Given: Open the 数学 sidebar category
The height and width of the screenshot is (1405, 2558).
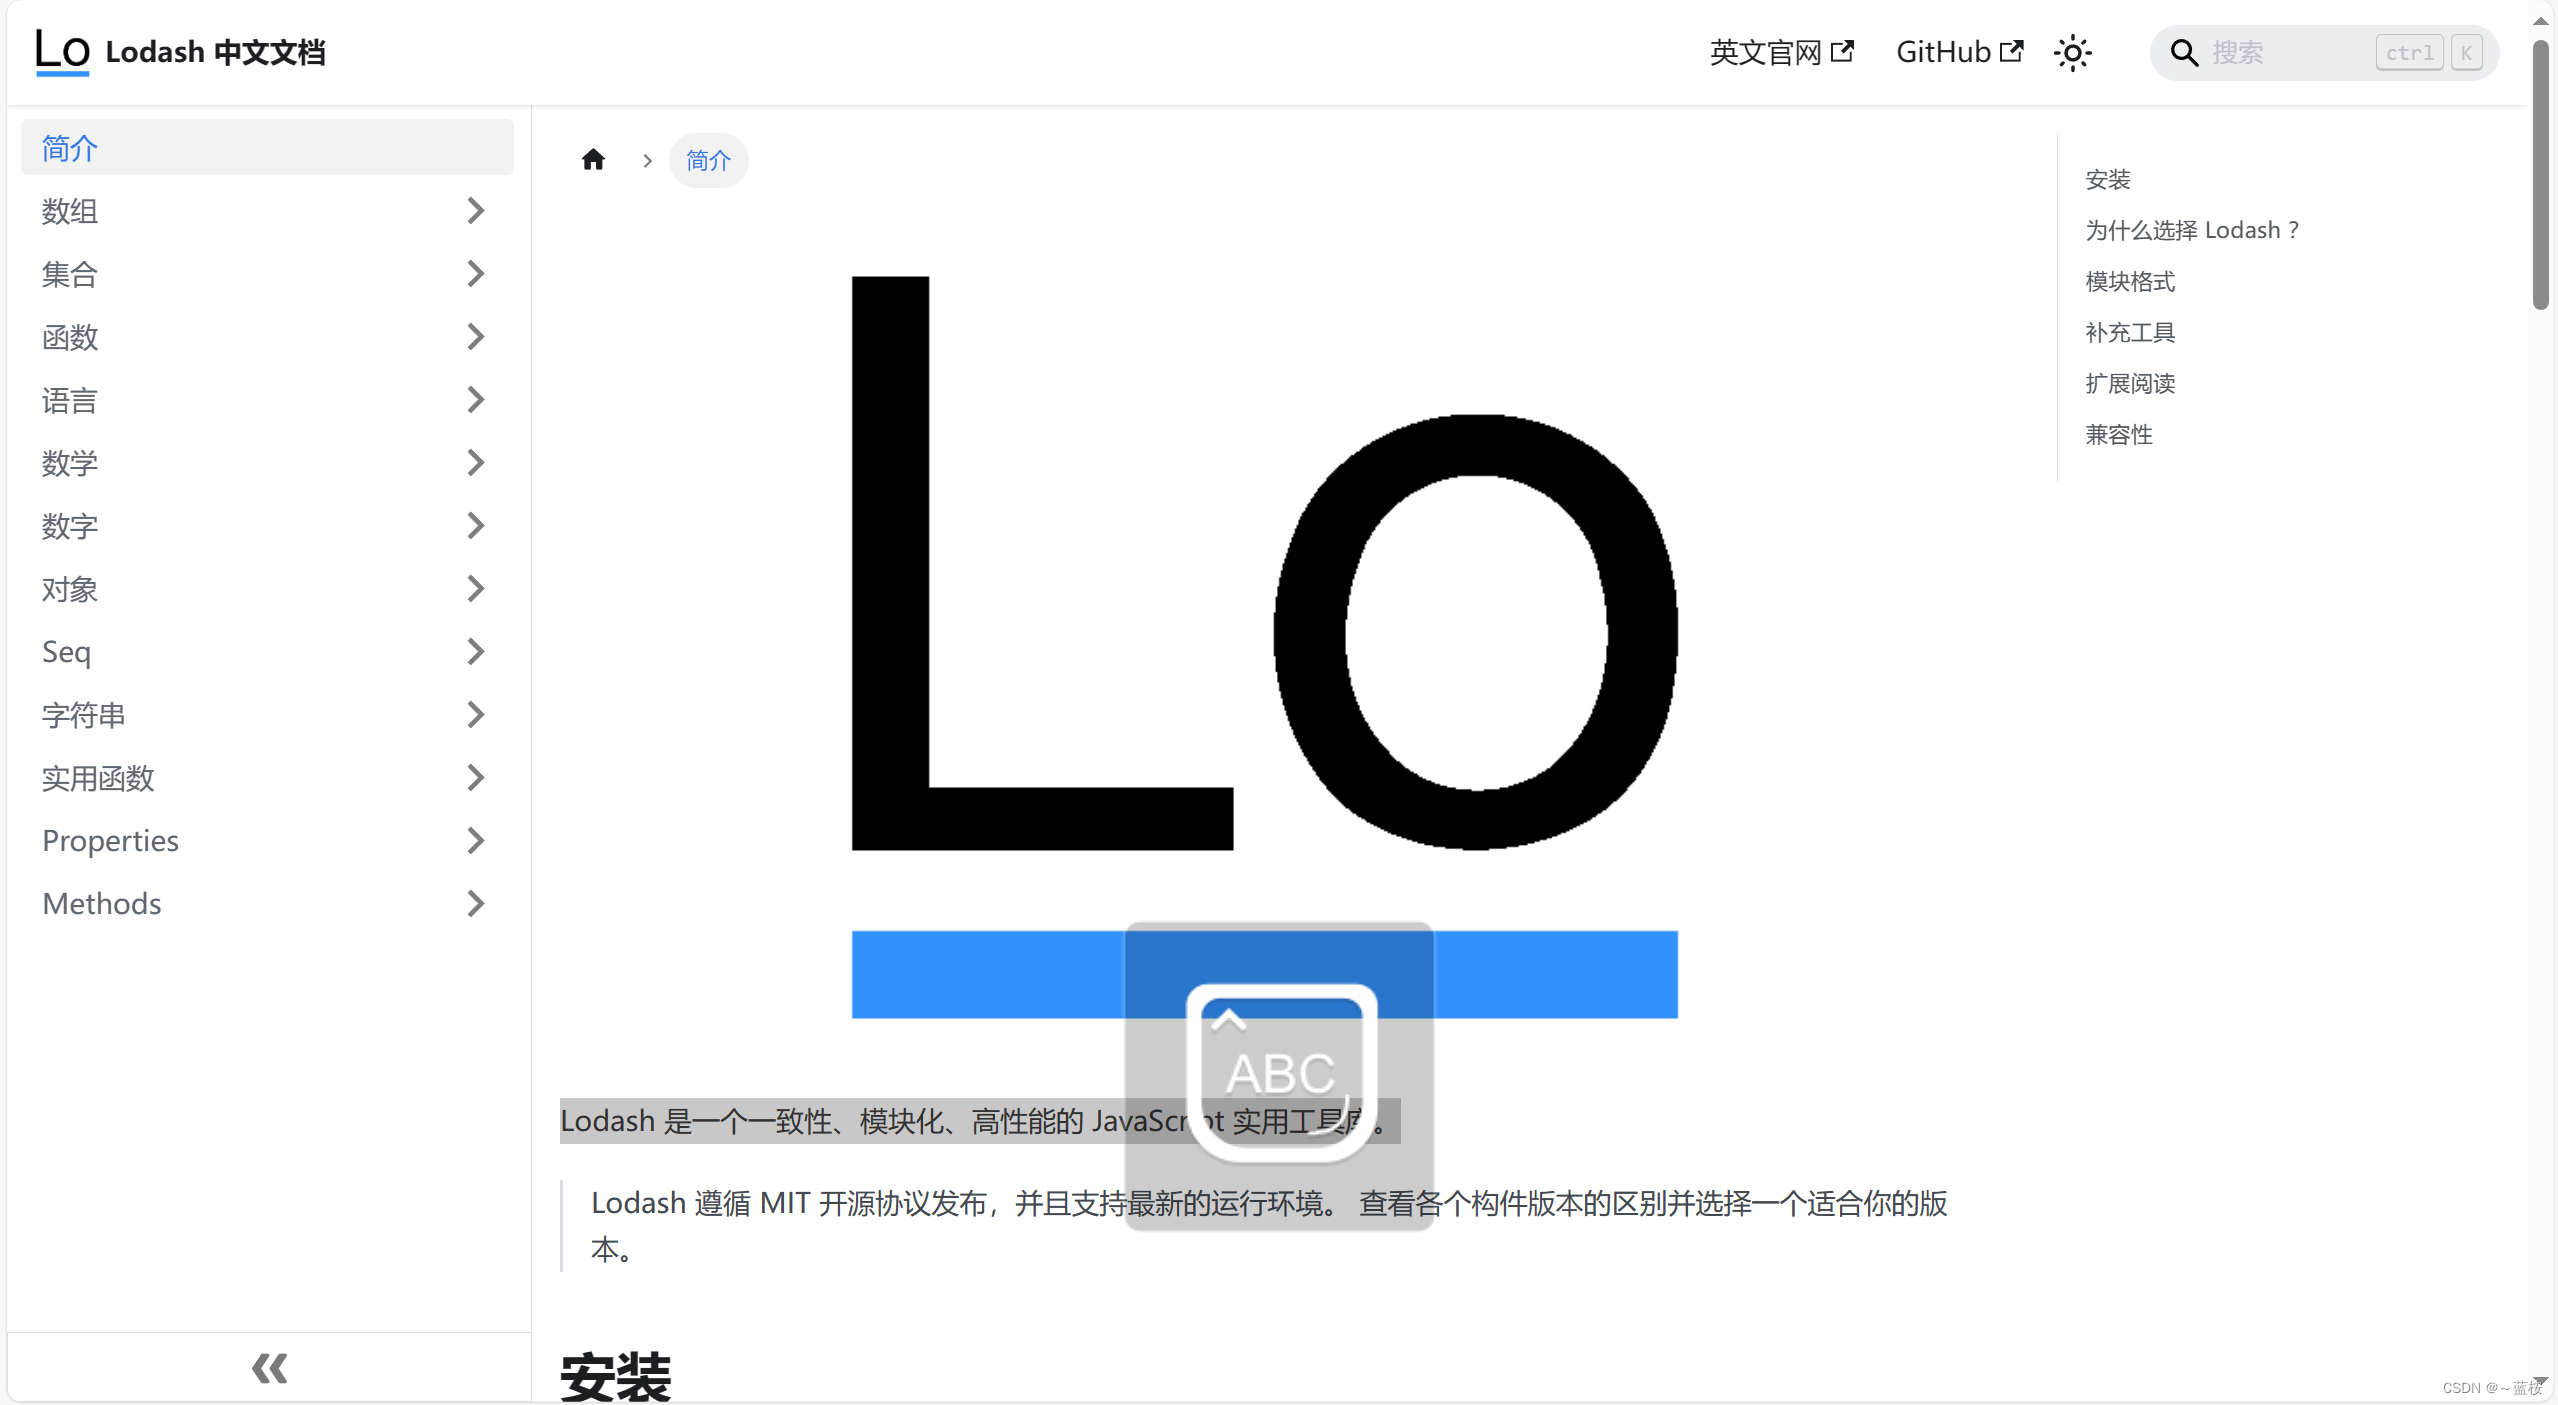Looking at the screenshot, I should coord(70,463).
